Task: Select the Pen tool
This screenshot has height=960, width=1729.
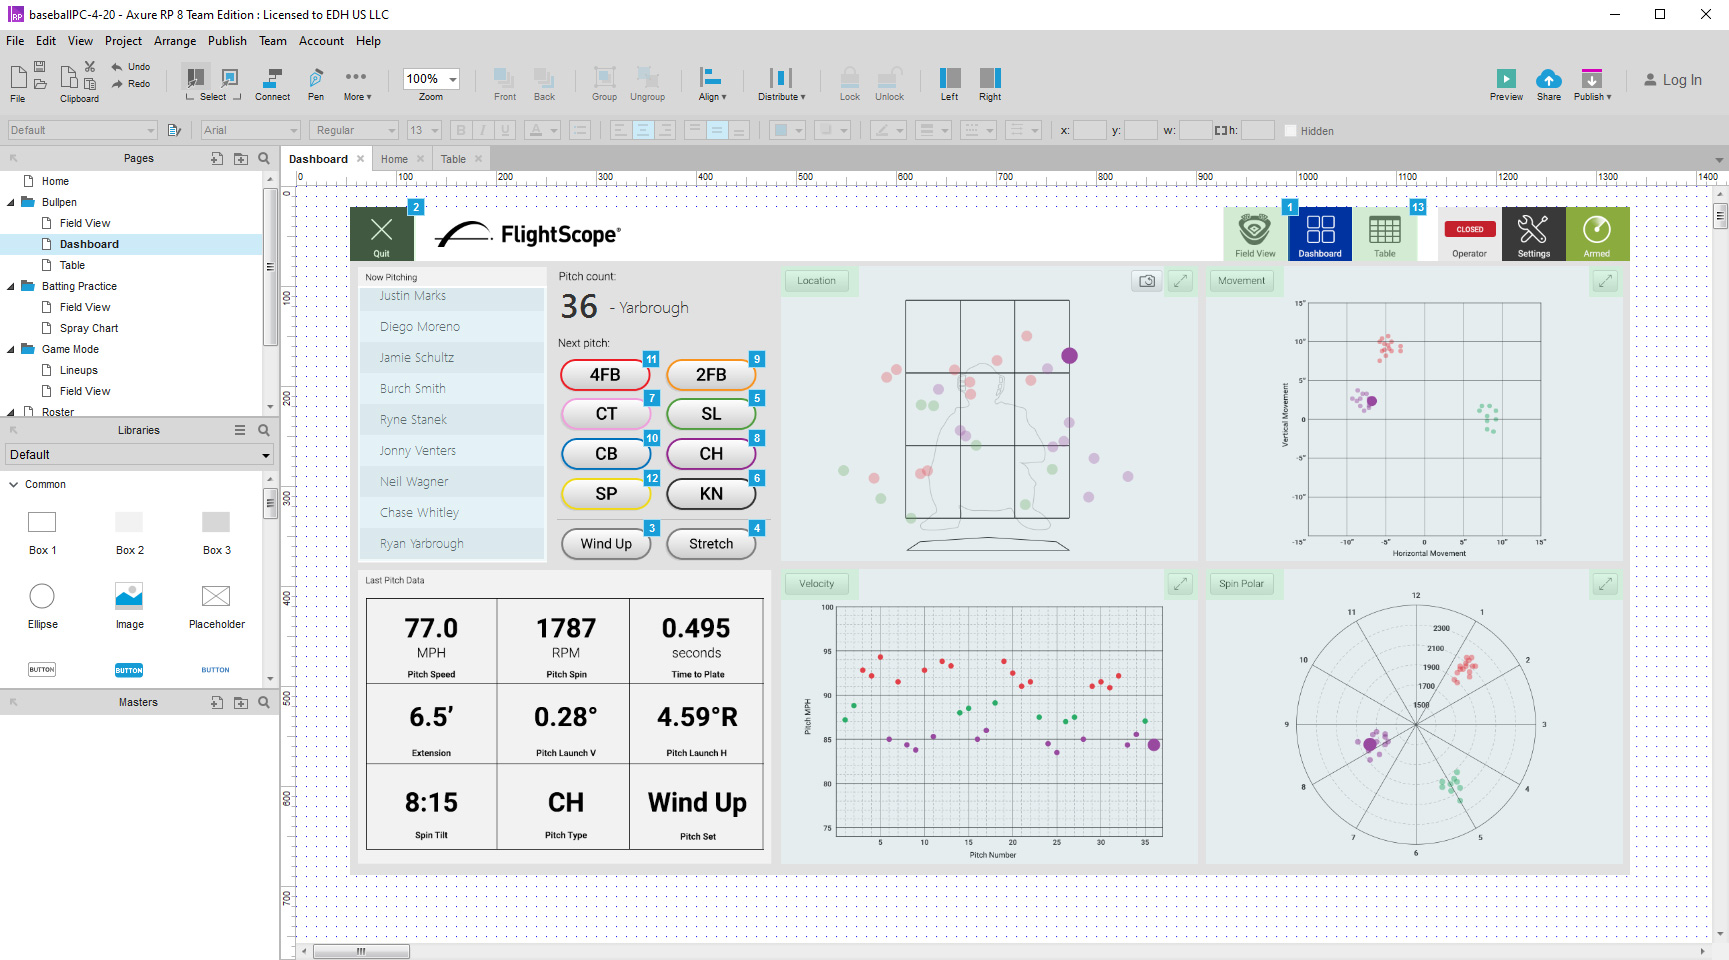Action: tap(316, 79)
